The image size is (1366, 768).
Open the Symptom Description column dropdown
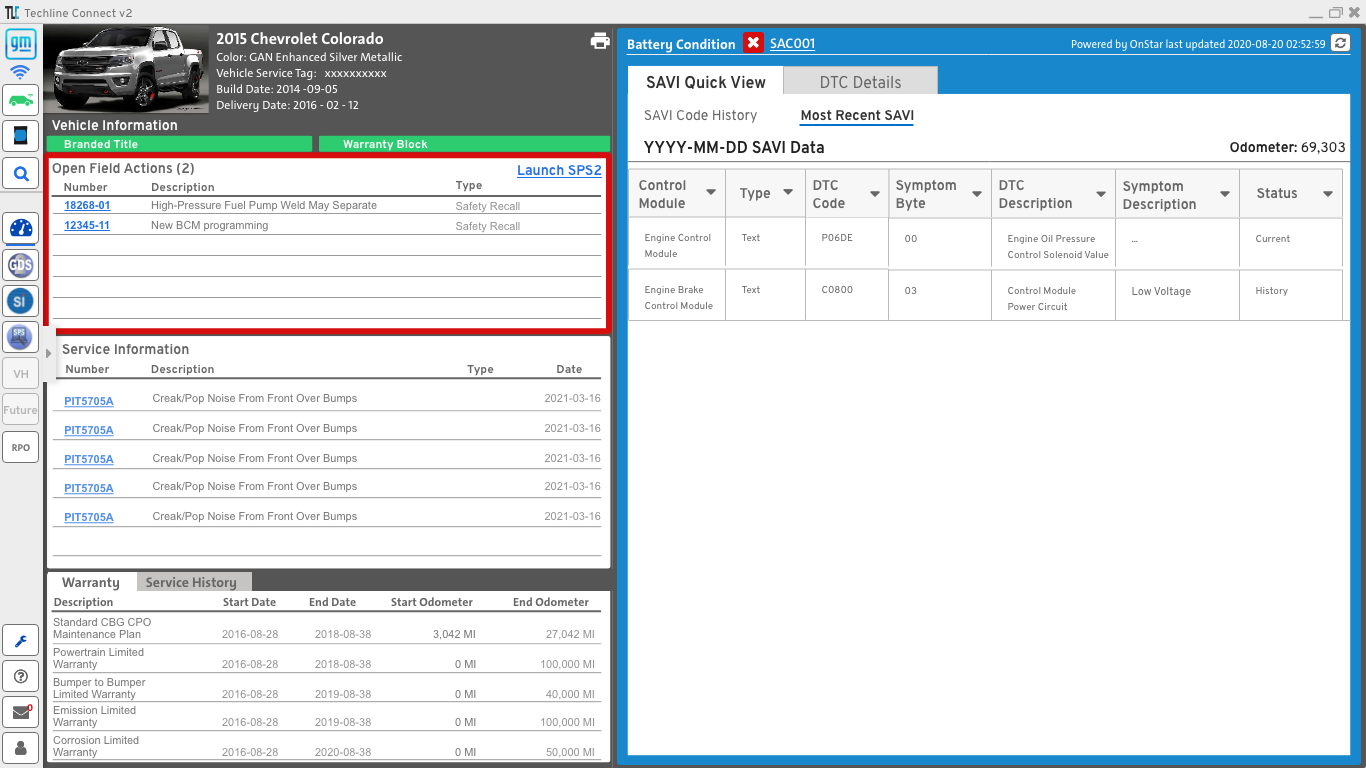tap(1225, 194)
